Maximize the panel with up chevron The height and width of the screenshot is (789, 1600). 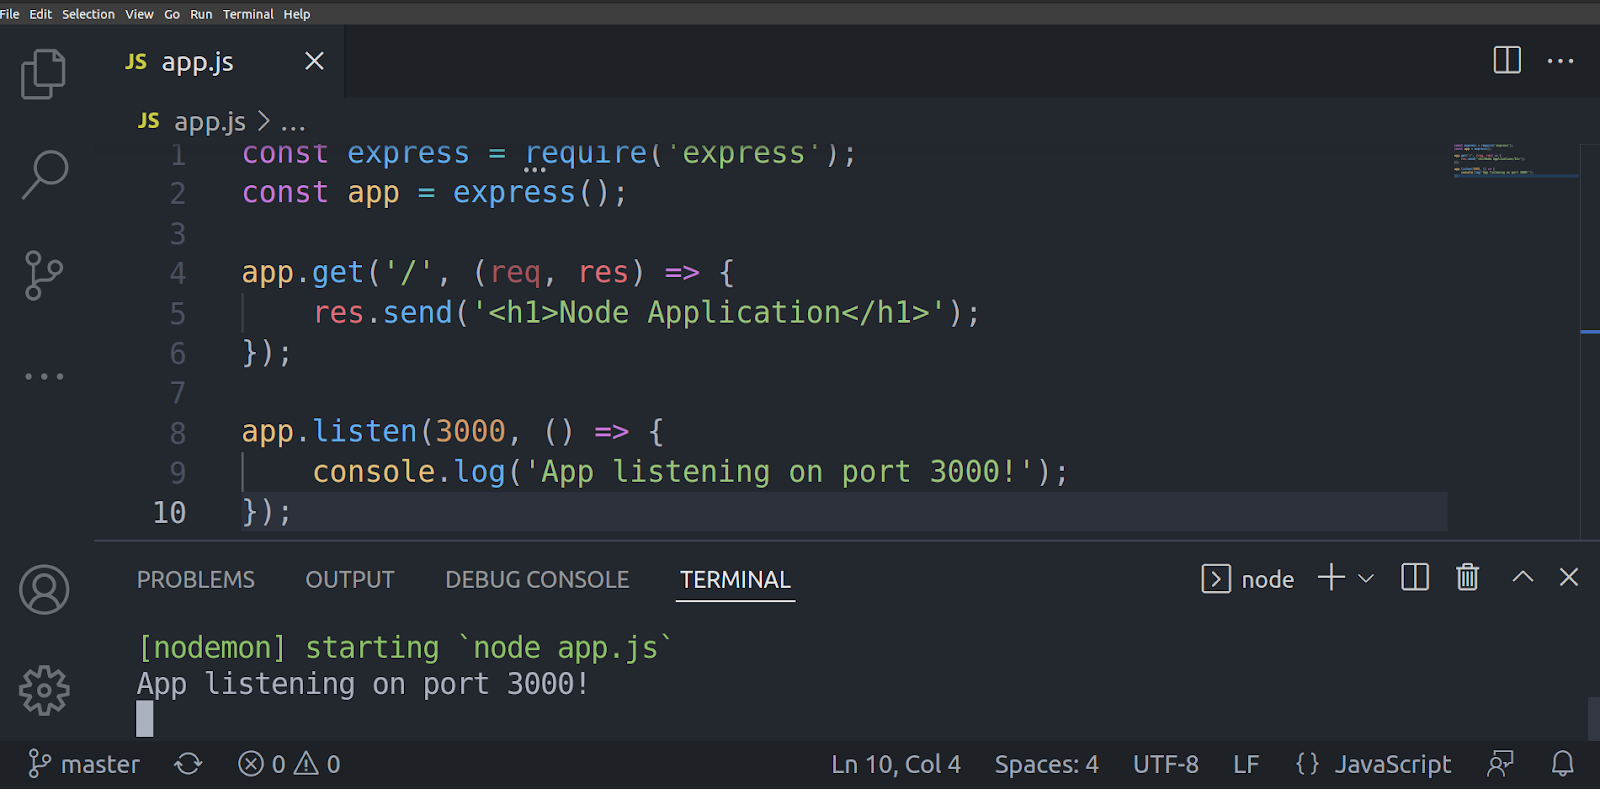(x=1522, y=577)
